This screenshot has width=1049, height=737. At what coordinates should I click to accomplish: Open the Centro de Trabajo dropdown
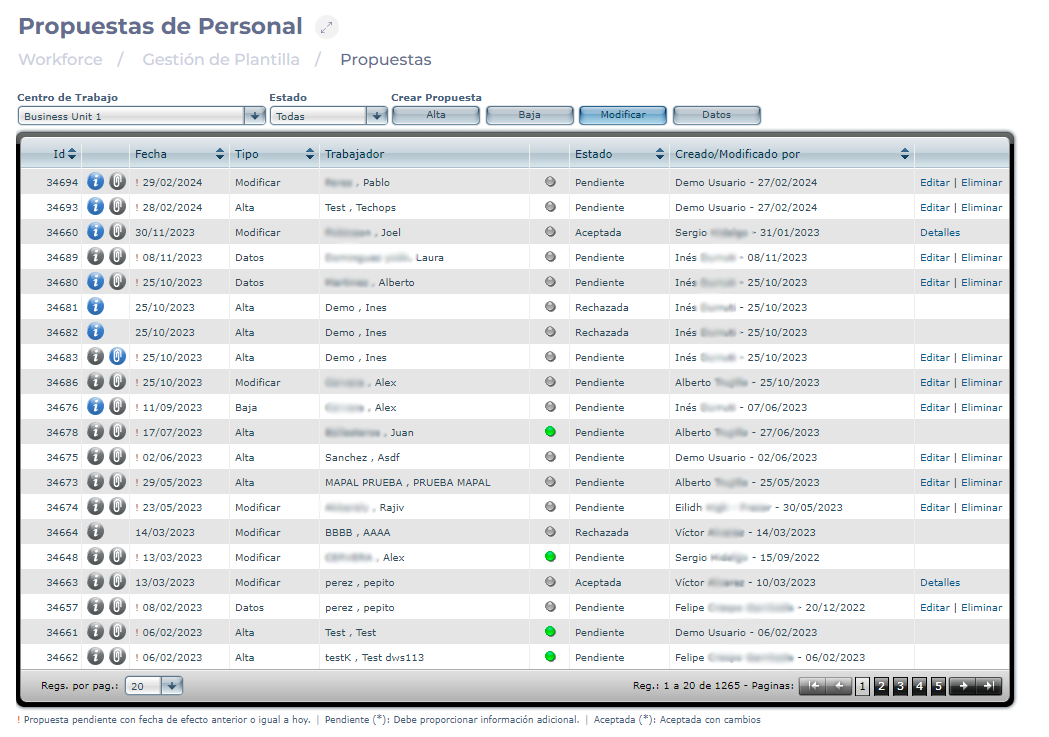coord(255,116)
